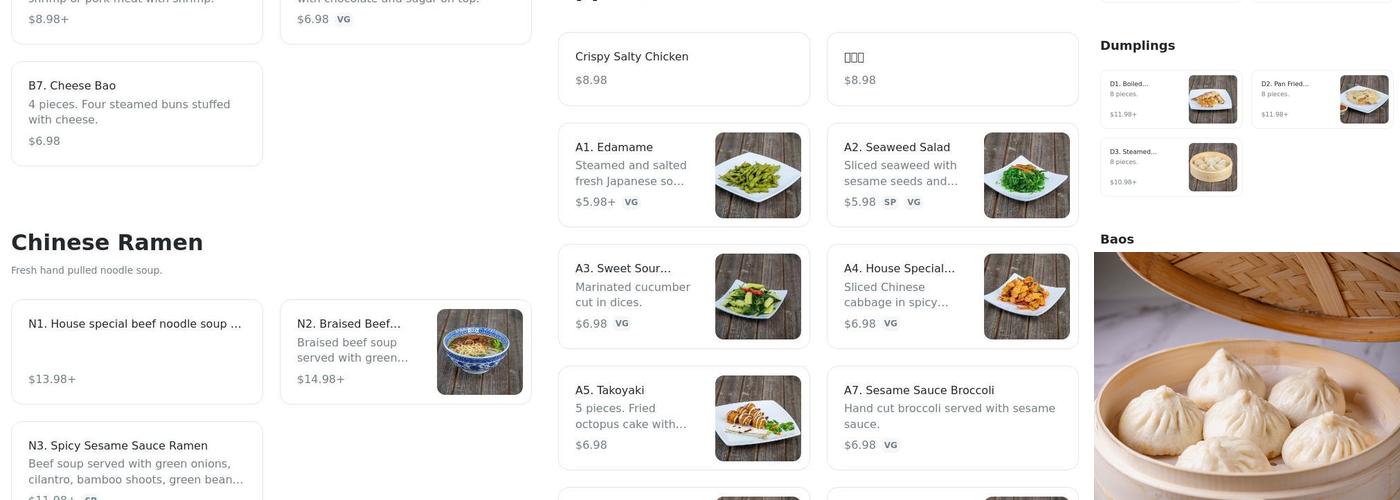Open N3. Spicy Sesame Sauce Ramen
The width and height of the screenshot is (1400, 500).
[x=136, y=461]
